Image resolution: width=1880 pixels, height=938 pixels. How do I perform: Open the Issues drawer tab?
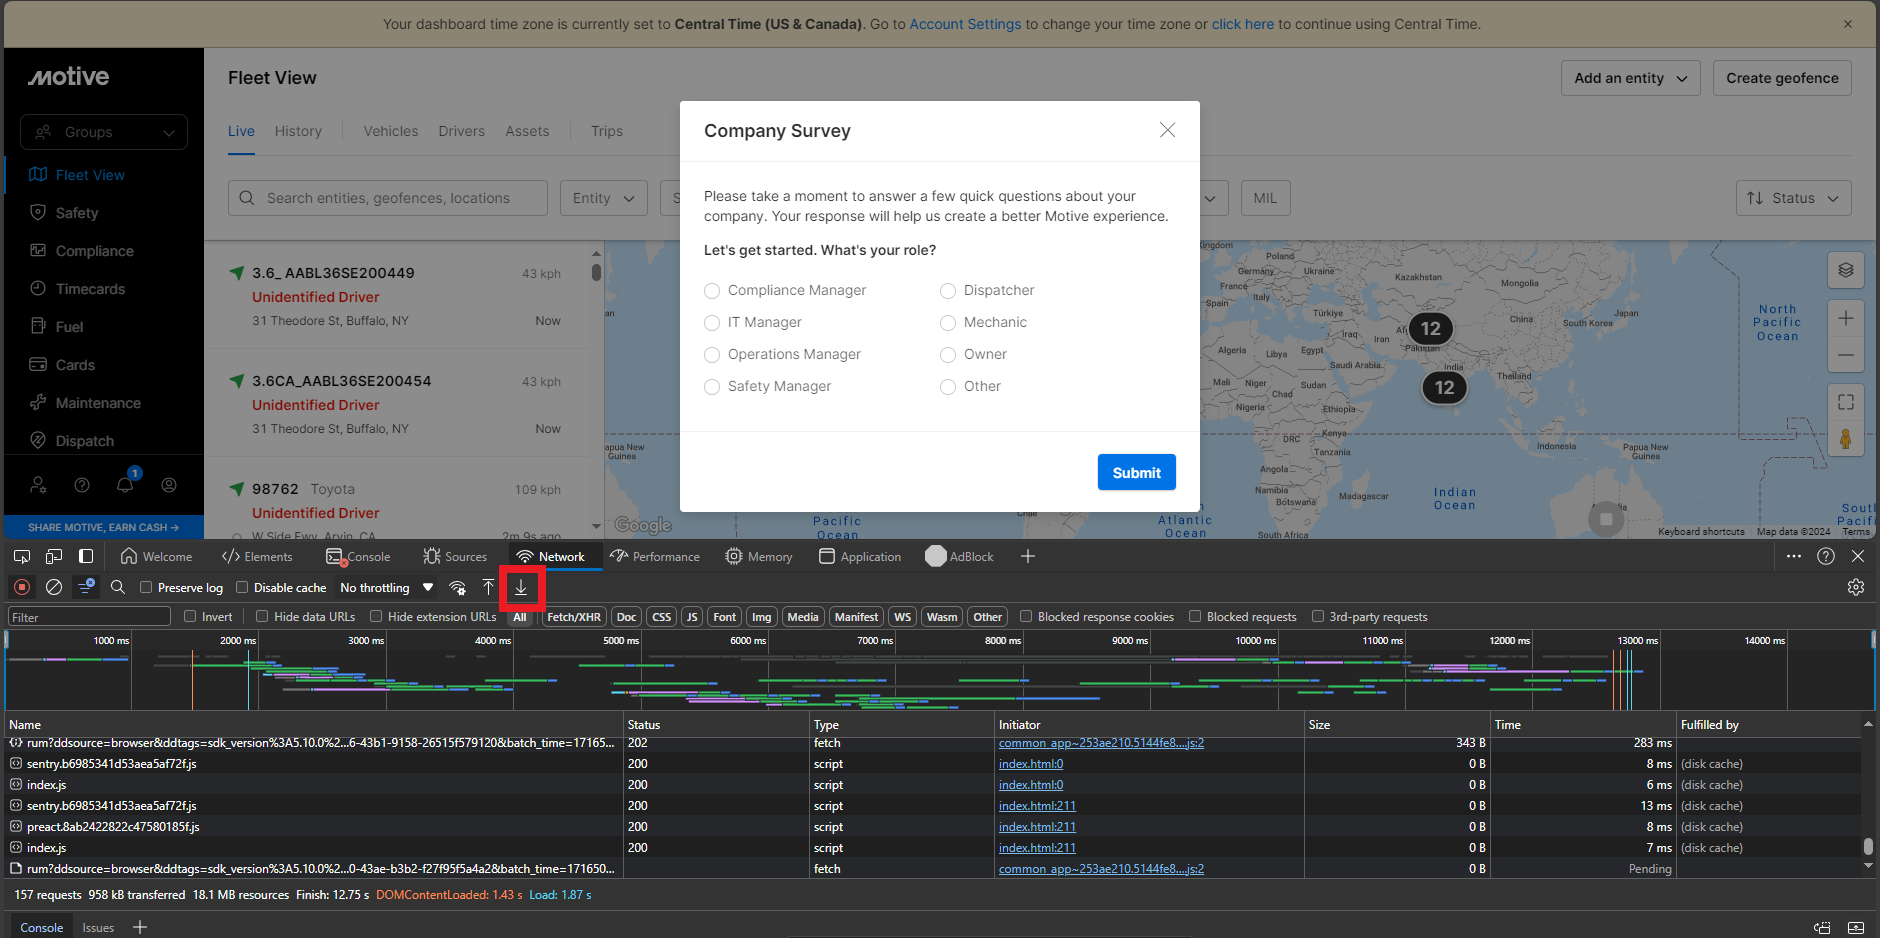point(98,928)
